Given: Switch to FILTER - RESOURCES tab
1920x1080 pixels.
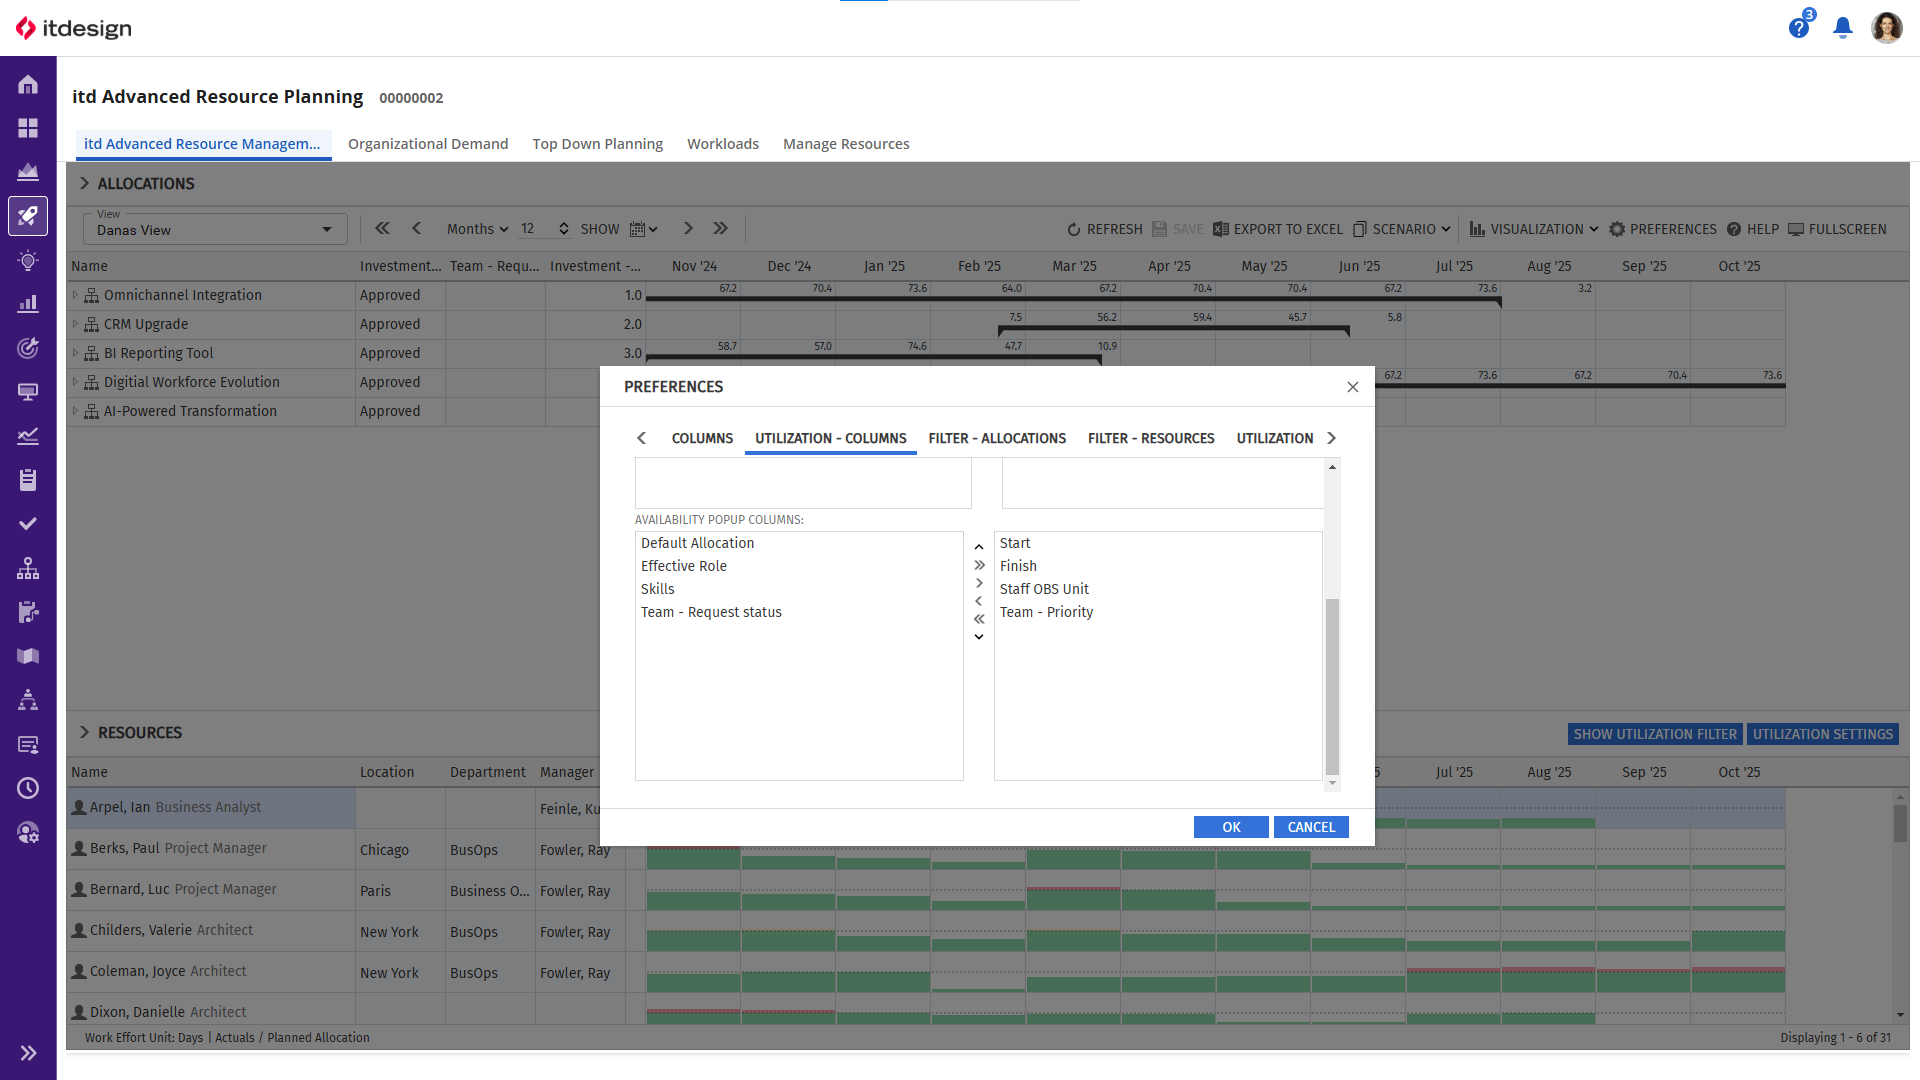Looking at the screenshot, I should click(x=1151, y=438).
